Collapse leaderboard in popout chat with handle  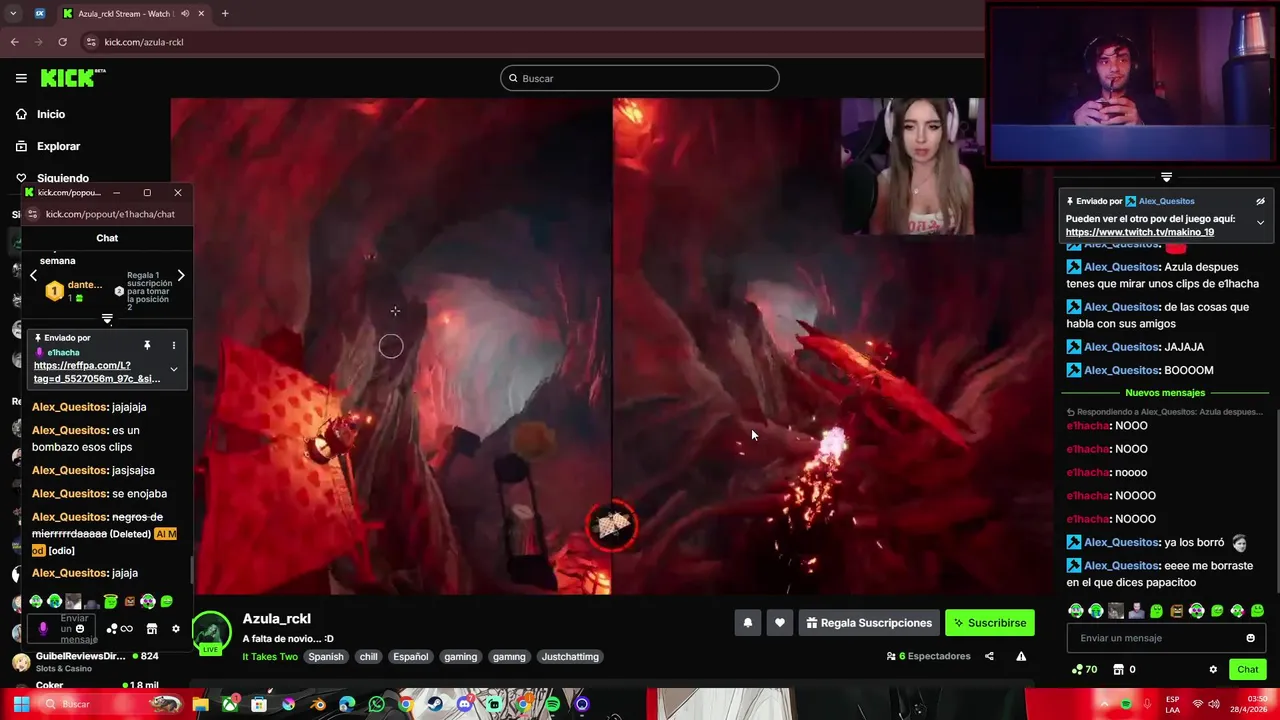107,319
